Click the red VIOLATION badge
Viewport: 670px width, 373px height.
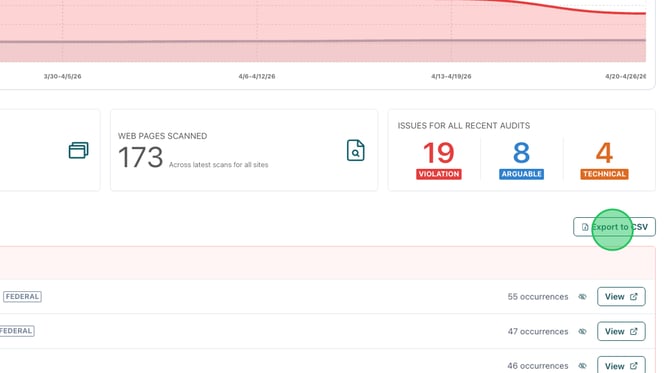pyautogui.click(x=439, y=174)
